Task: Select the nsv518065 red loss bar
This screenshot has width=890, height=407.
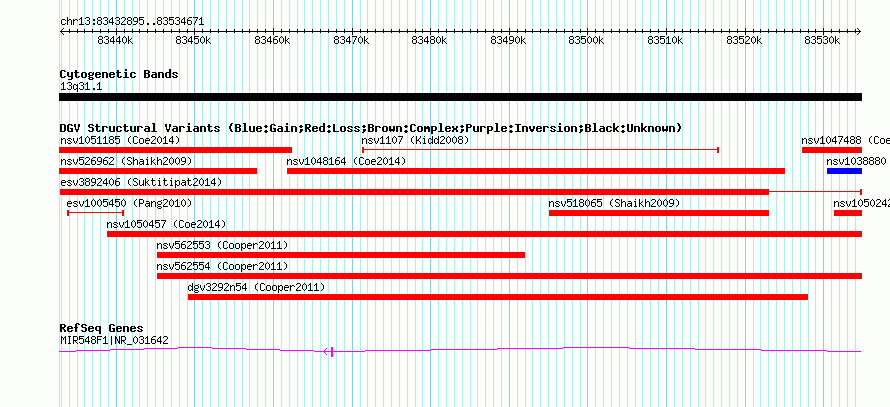Action: [x=658, y=213]
